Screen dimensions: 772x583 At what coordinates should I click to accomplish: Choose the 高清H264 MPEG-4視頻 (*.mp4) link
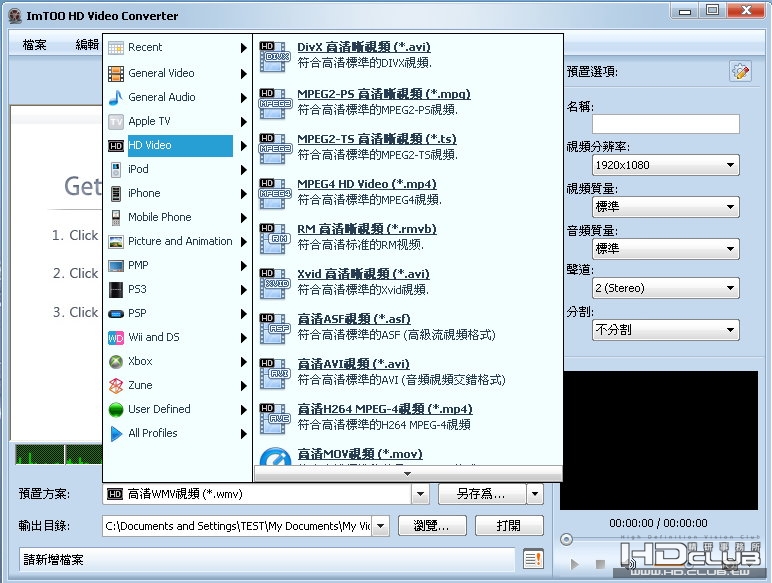tap(385, 409)
